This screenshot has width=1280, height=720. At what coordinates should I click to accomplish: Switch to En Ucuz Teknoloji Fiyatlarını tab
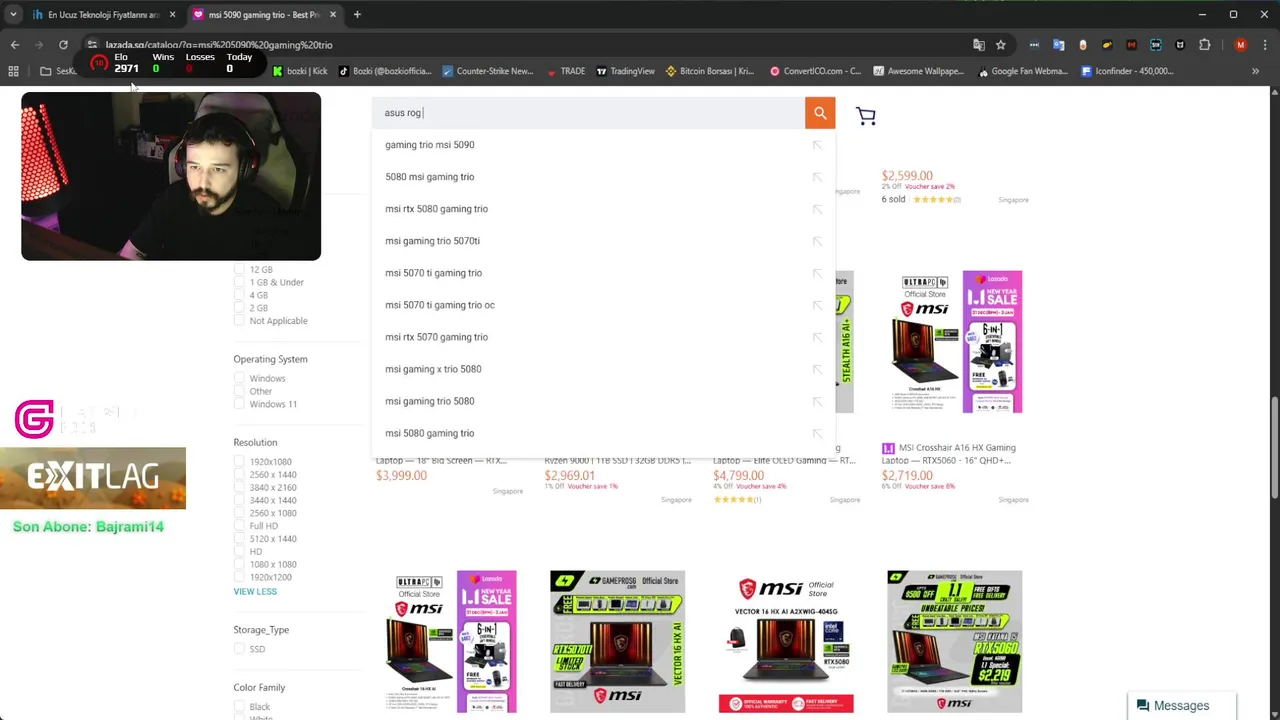pyautogui.click(x=103, y=15)
